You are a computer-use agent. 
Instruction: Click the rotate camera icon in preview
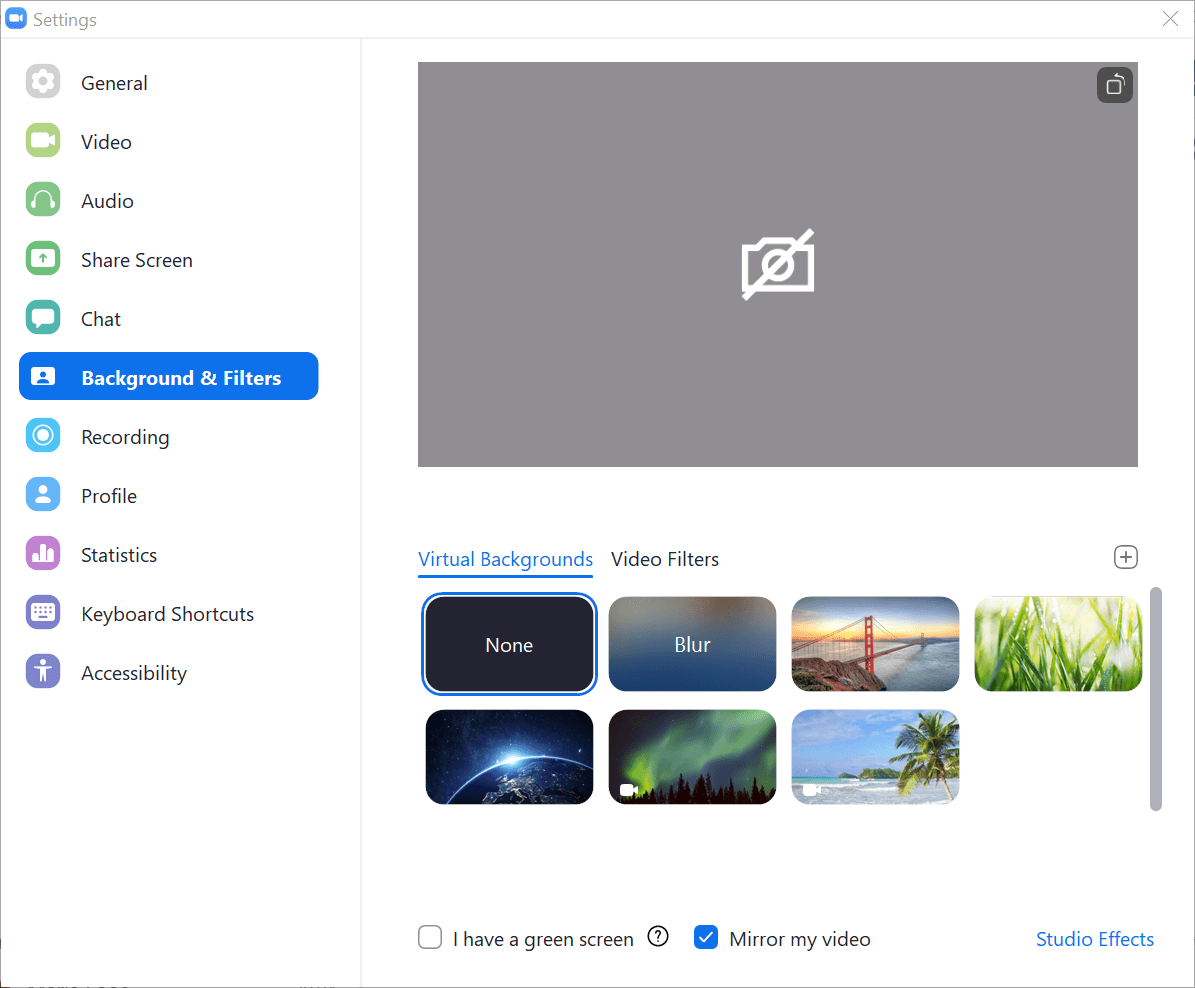tap(1114, 85)
